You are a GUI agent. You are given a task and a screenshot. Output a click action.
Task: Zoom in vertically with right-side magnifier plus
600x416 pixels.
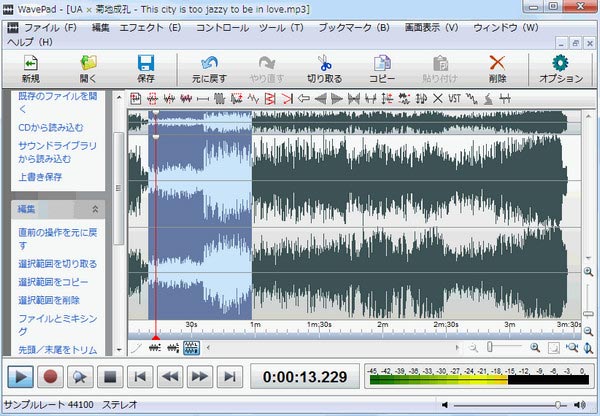point(589,271)
